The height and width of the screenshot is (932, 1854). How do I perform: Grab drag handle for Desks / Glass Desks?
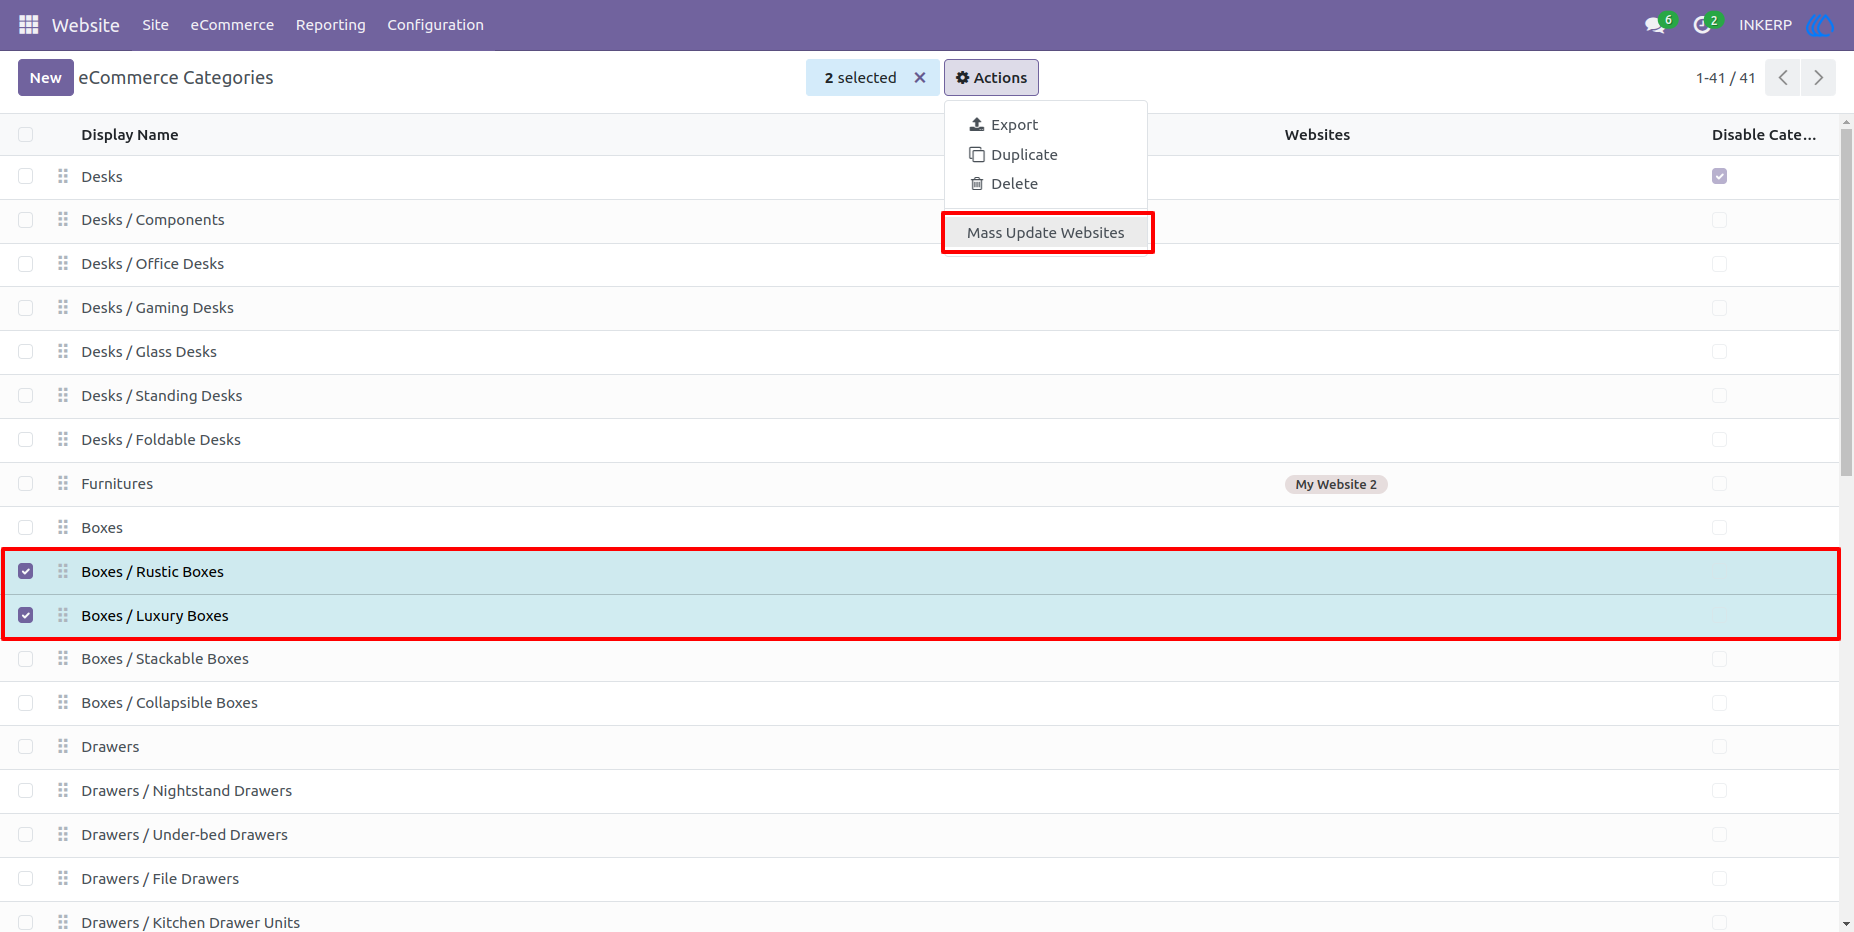pos(63,351)
